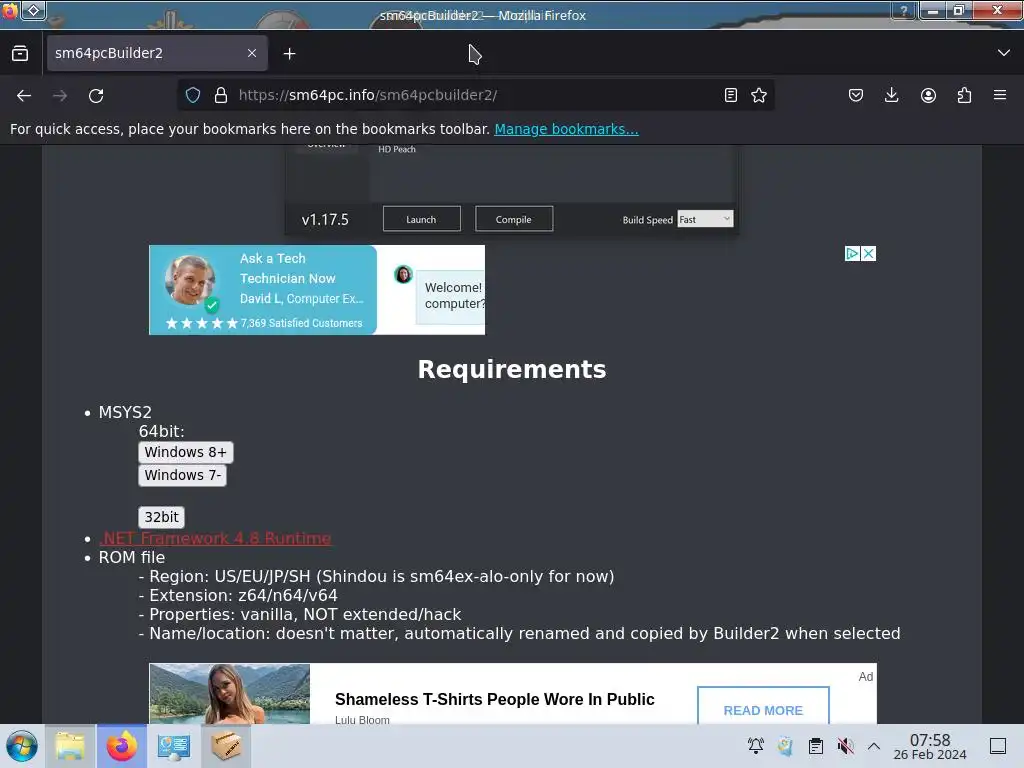Click the AdChoices triangle icon
Screen dimensions: 1024x768
852,253
